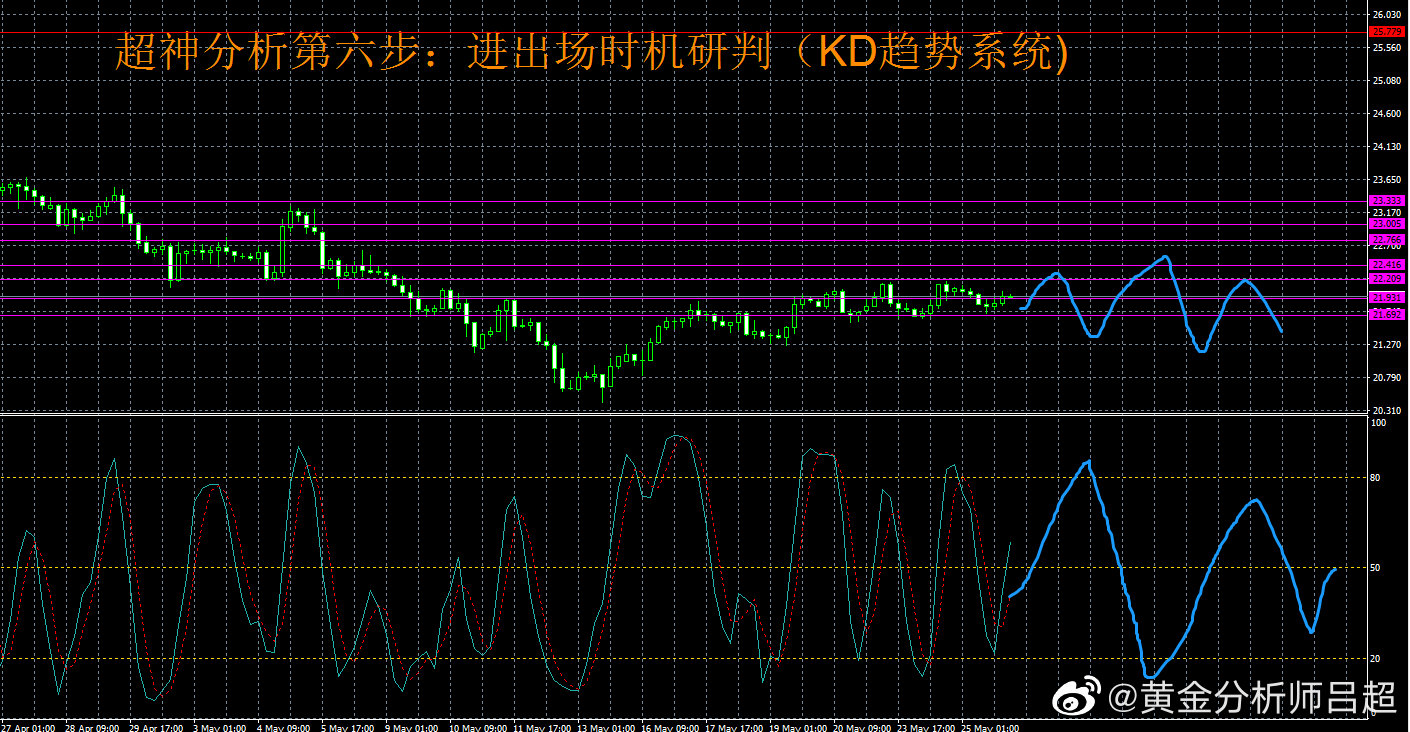
Task: Click the 23.650 price axis value
Action: click(x=1386, y=180)
